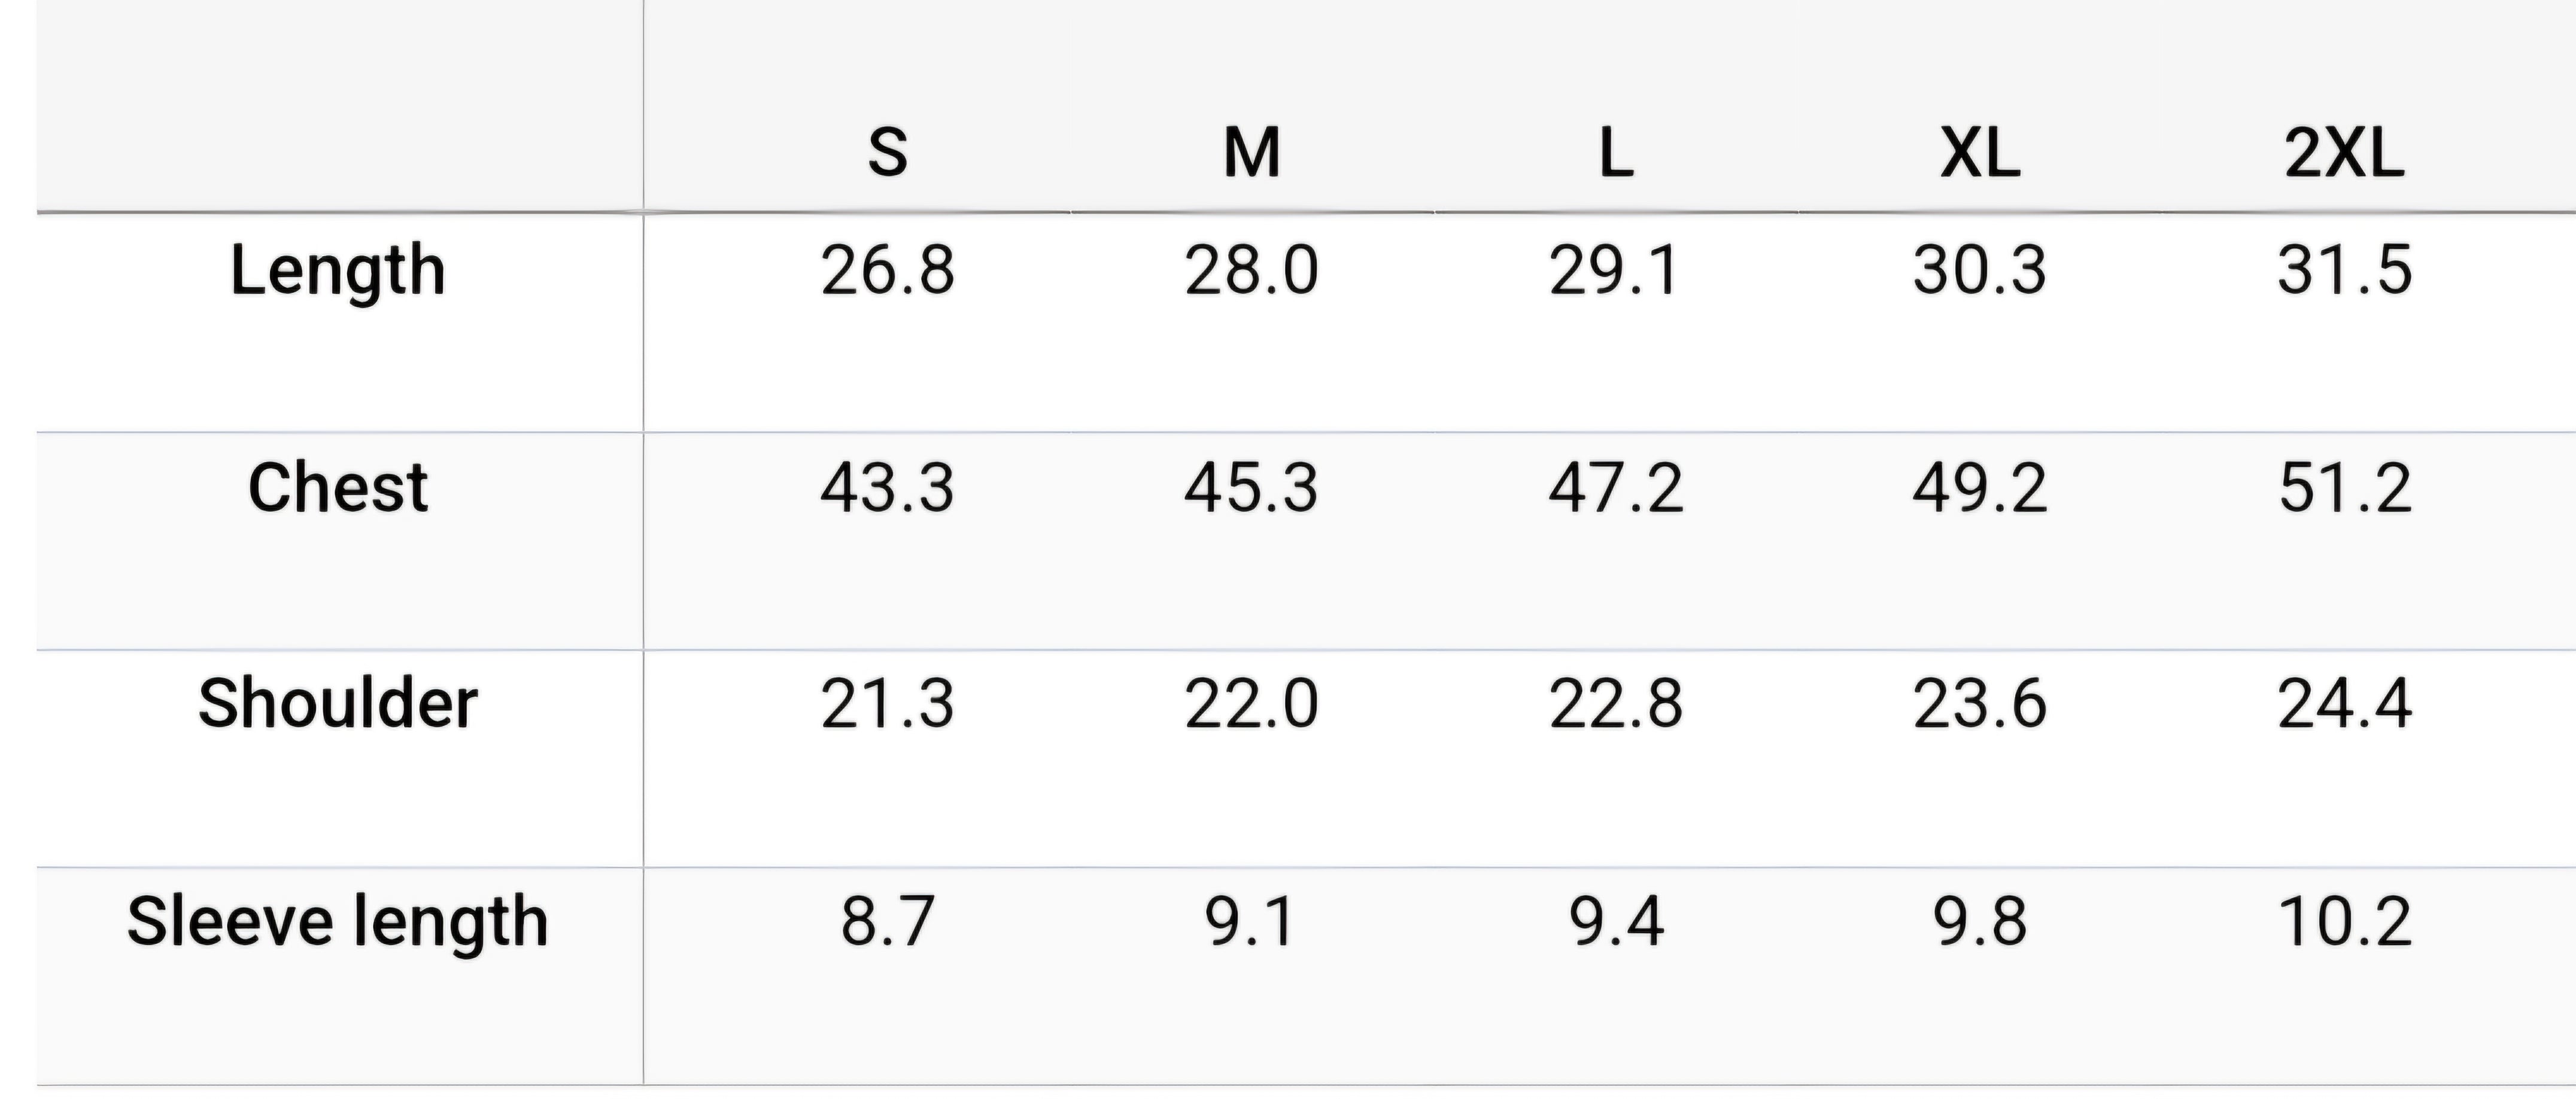Select Shoulder value 21.3 for size S

pyautogui.click(x=888, y=703)
